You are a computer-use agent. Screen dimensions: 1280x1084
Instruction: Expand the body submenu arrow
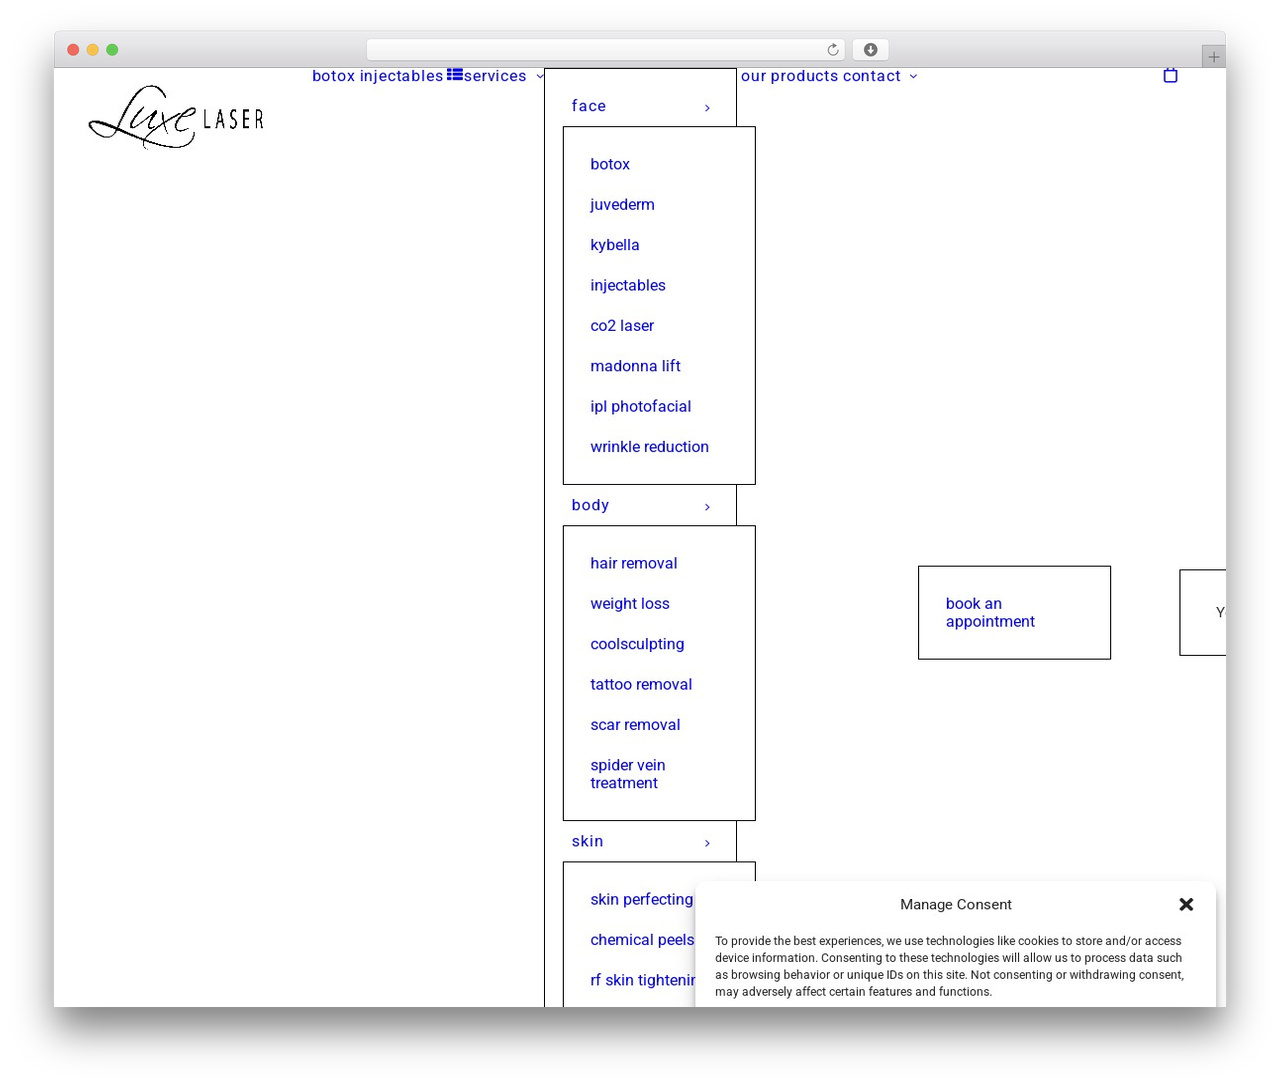coord(707,506)
